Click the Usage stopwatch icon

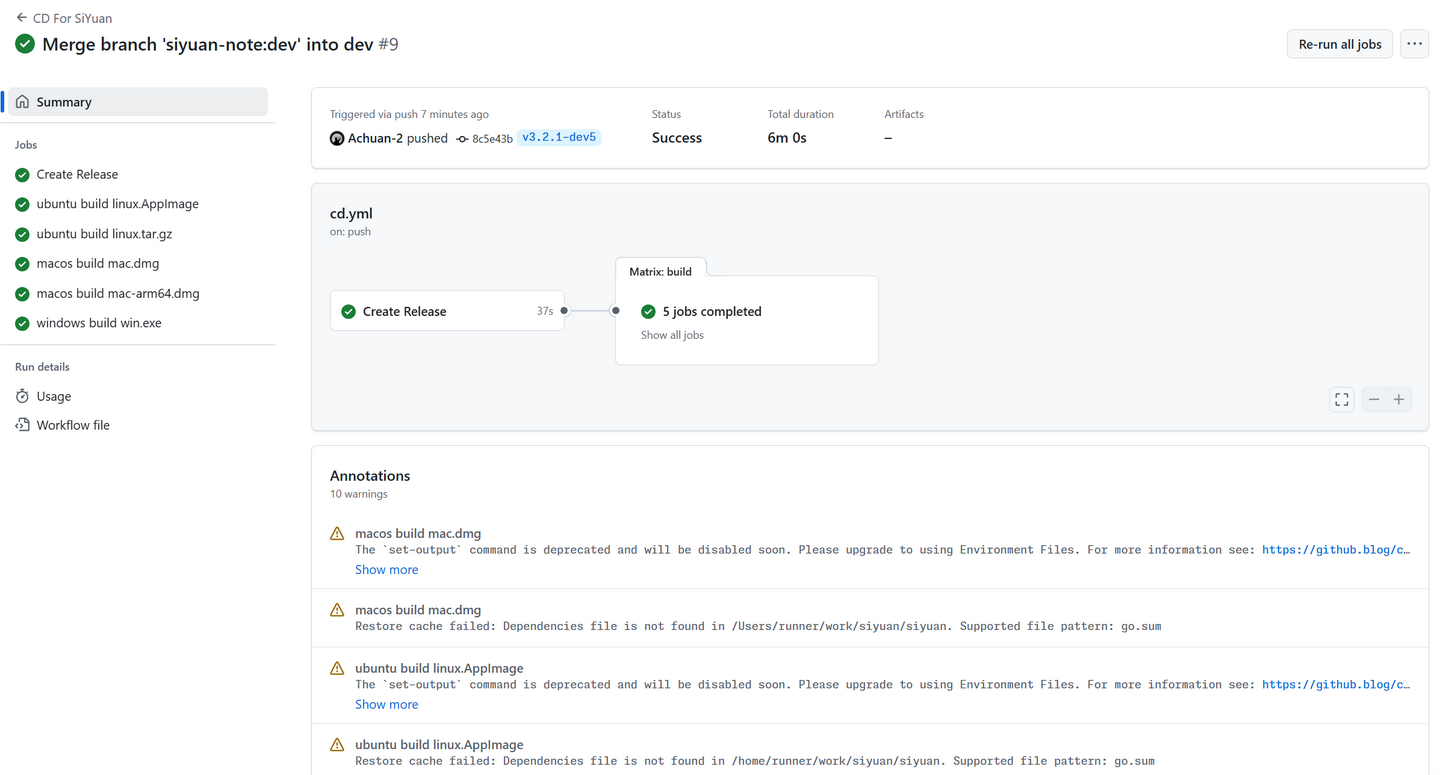tap(22, 396)
